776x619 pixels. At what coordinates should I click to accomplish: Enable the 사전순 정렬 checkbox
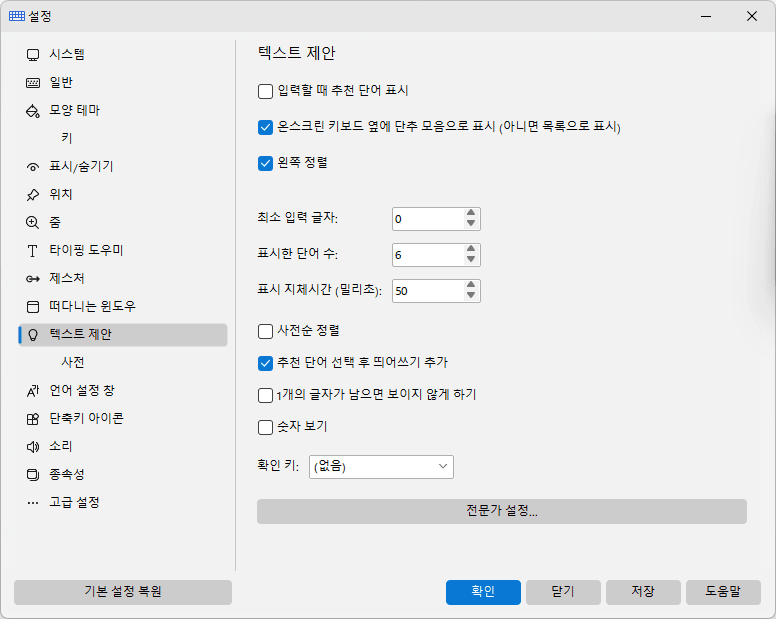(x=265, y=331)
